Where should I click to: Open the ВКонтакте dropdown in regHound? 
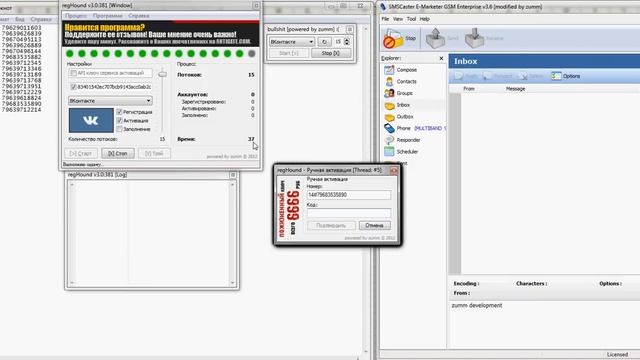[110, 100]
